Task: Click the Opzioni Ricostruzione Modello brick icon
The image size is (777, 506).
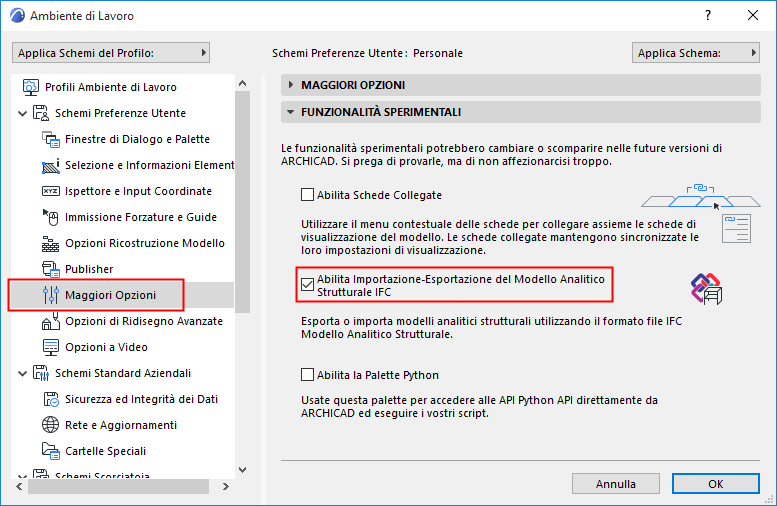Action: point(51,243)
